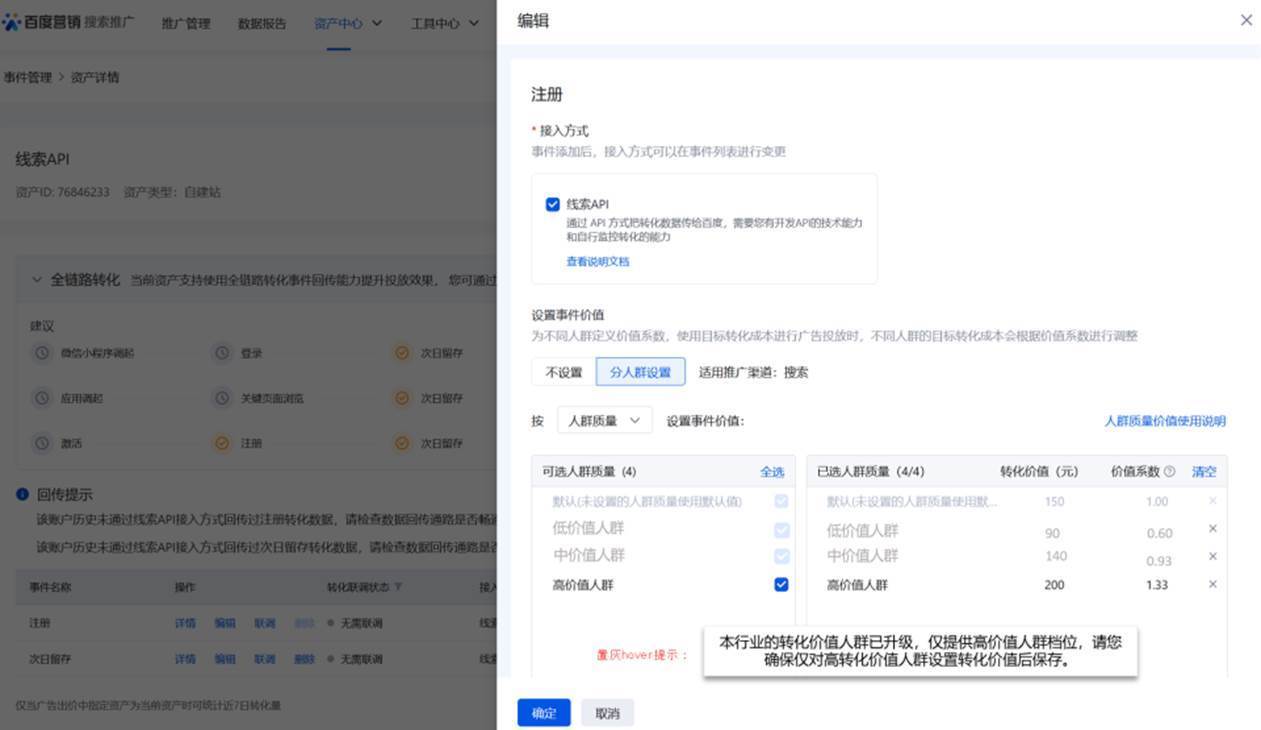The image size is (1261, 730).
Task: Remove 中价值人群 row using its X icon
Action: pos(1212,556)
